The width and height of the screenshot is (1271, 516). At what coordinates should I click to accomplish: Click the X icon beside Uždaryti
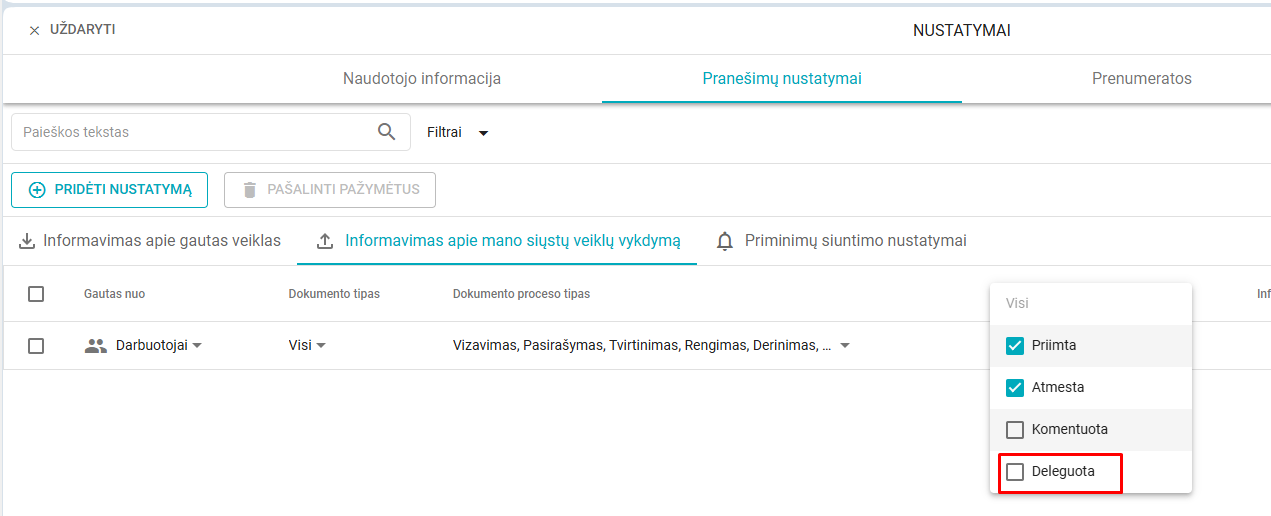point(34,31)
